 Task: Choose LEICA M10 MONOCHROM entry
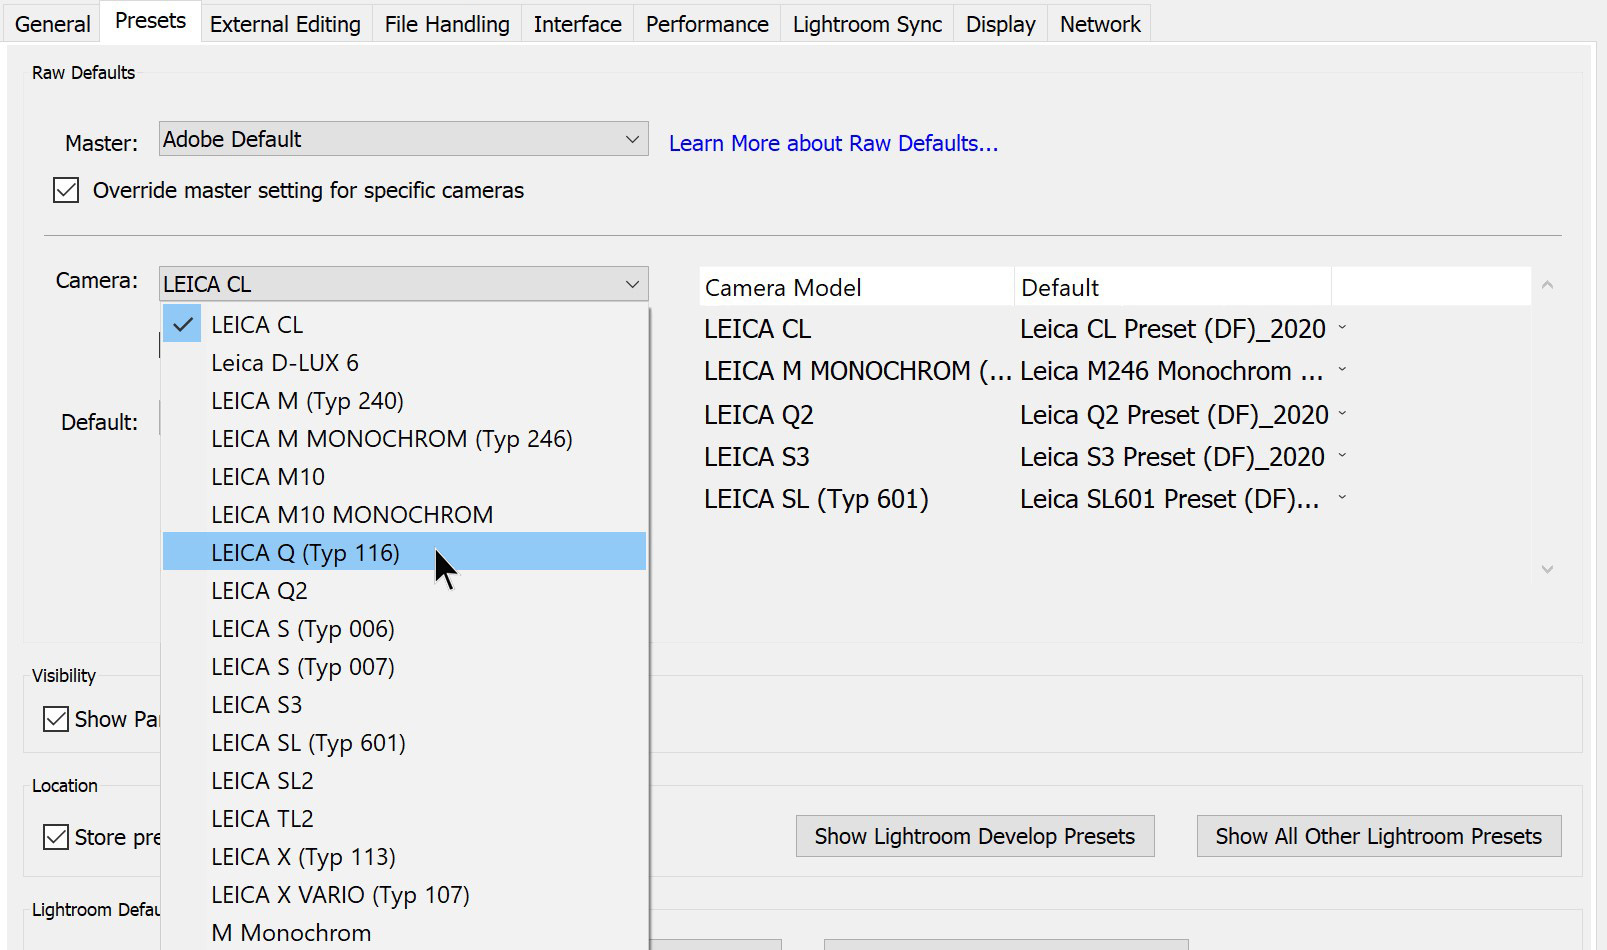[404, 515]
